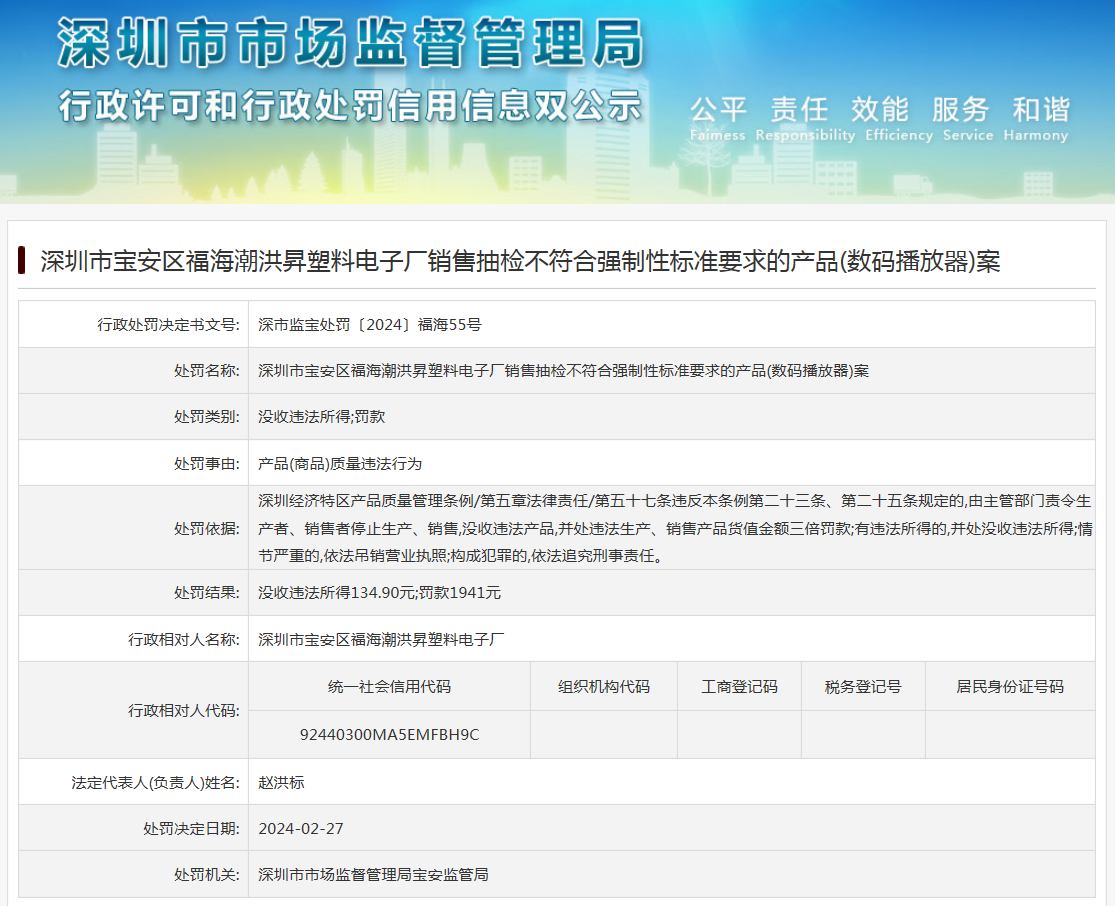Click the 法定代表人(负责人)姓名 row label

click(156, 782)
